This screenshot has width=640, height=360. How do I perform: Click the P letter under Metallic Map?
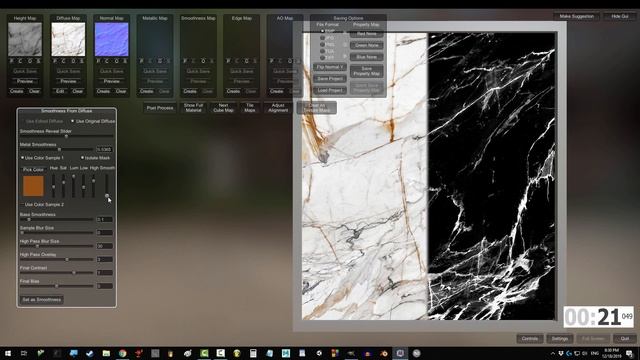point(141,61)
